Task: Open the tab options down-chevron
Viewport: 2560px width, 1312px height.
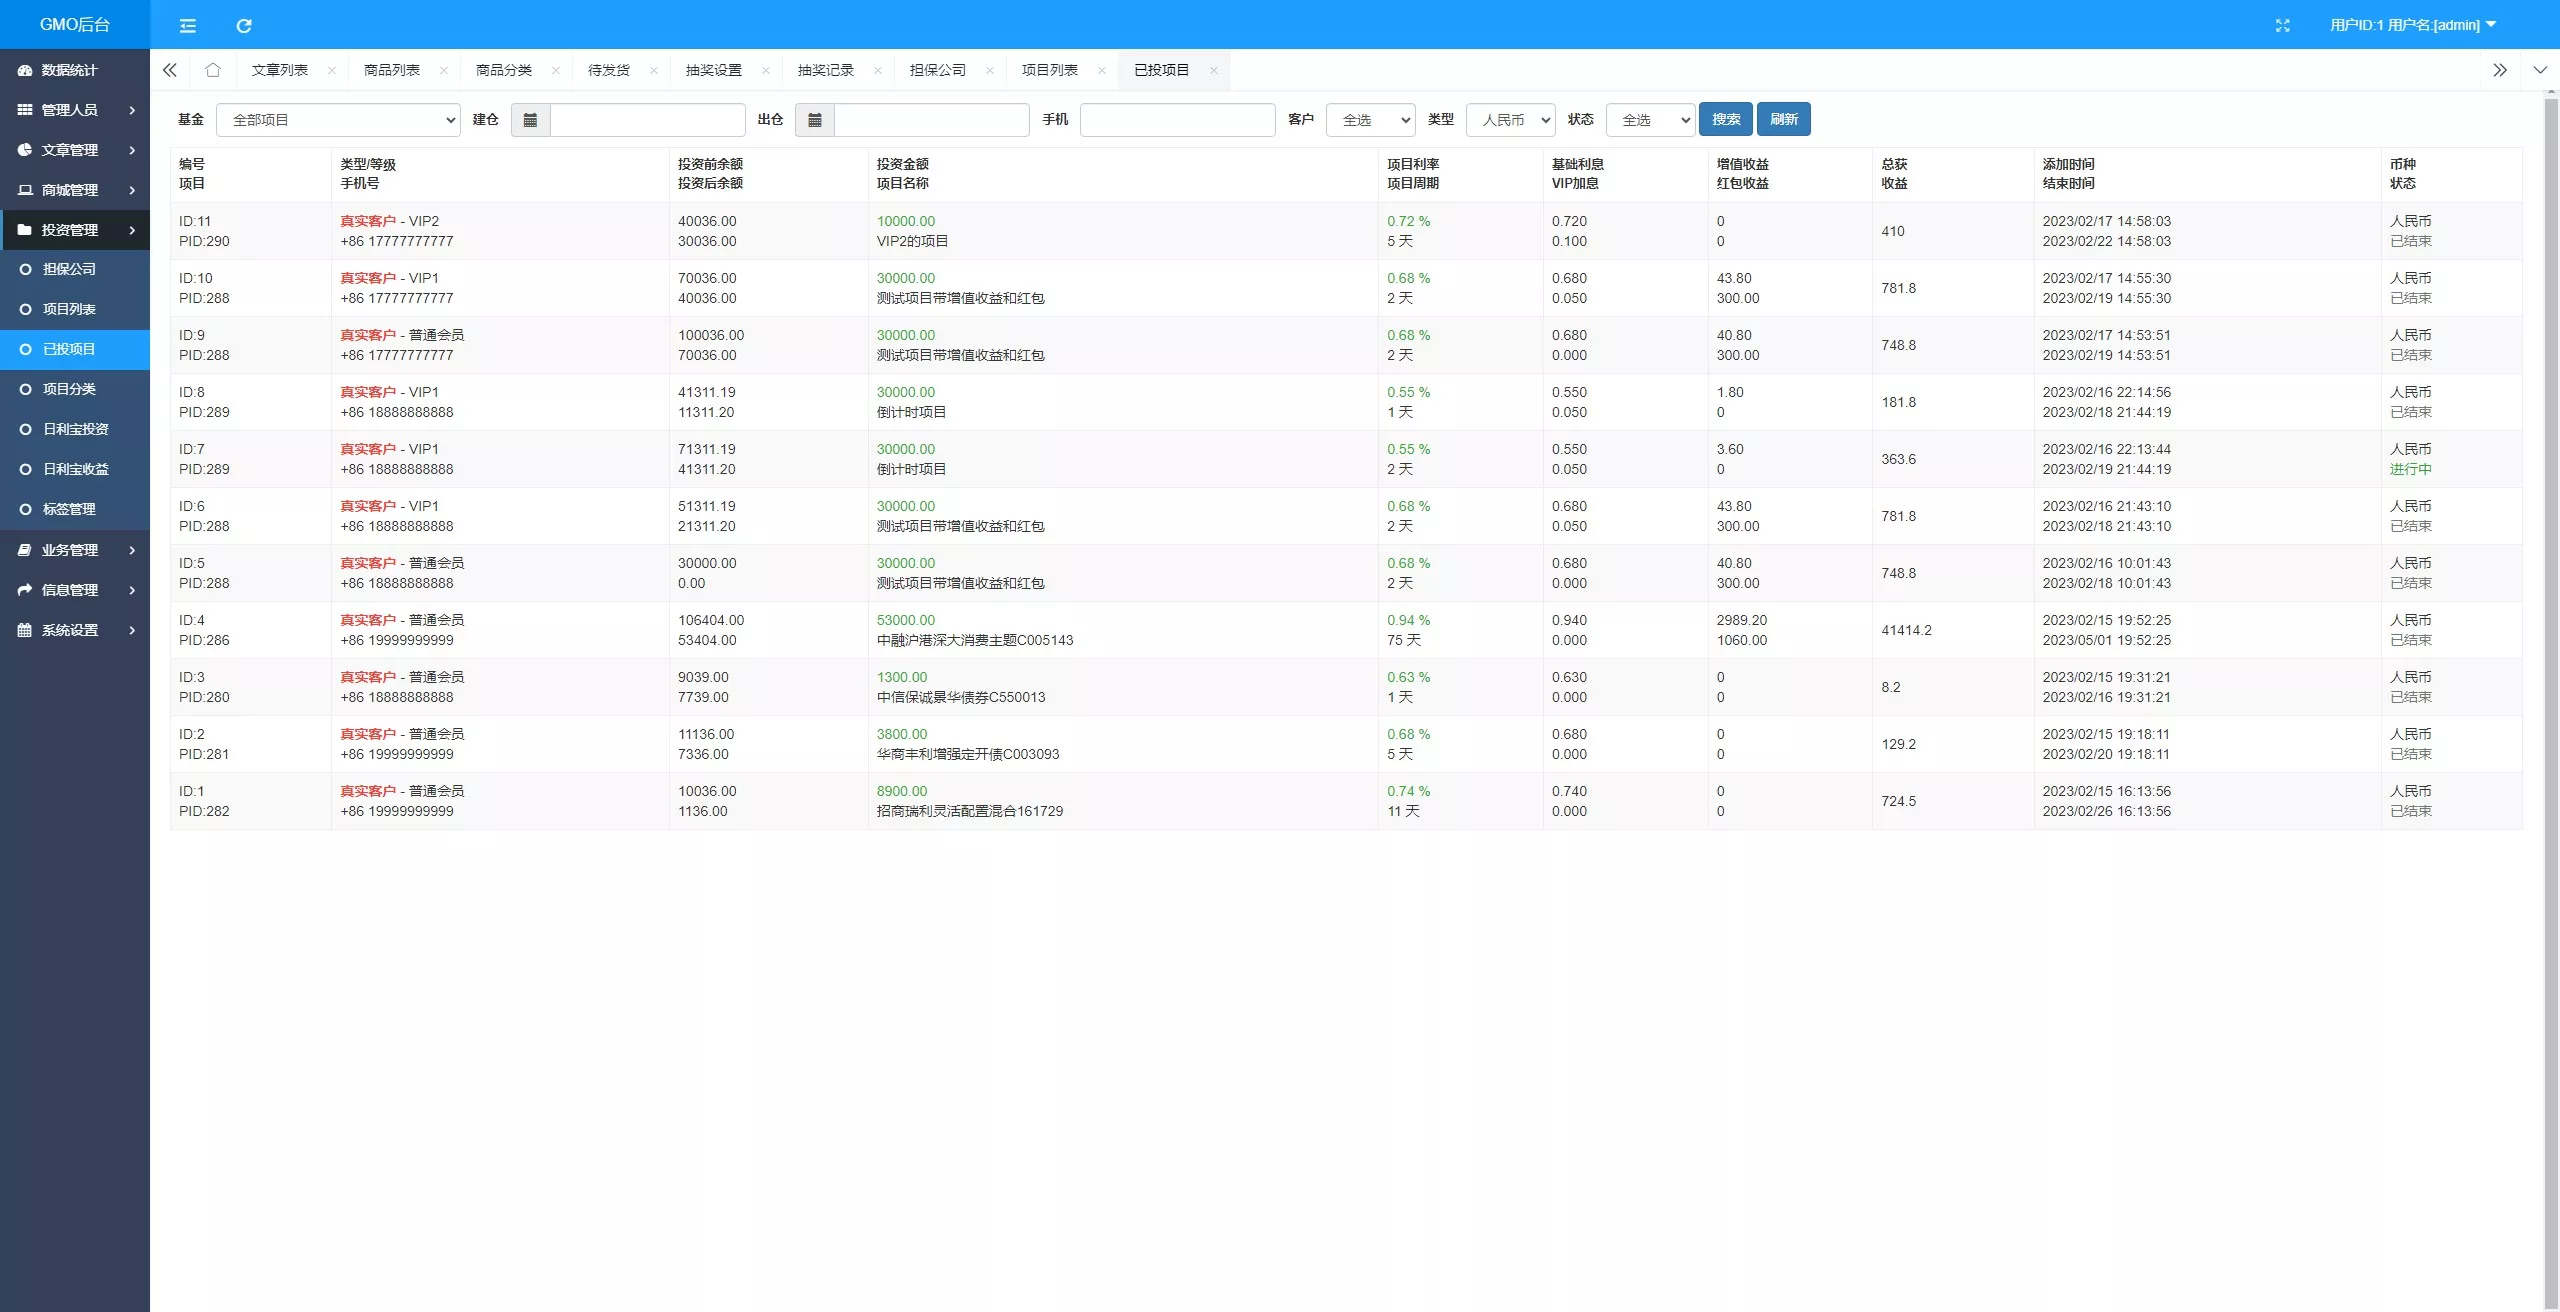Action: tap(2540, 70)
